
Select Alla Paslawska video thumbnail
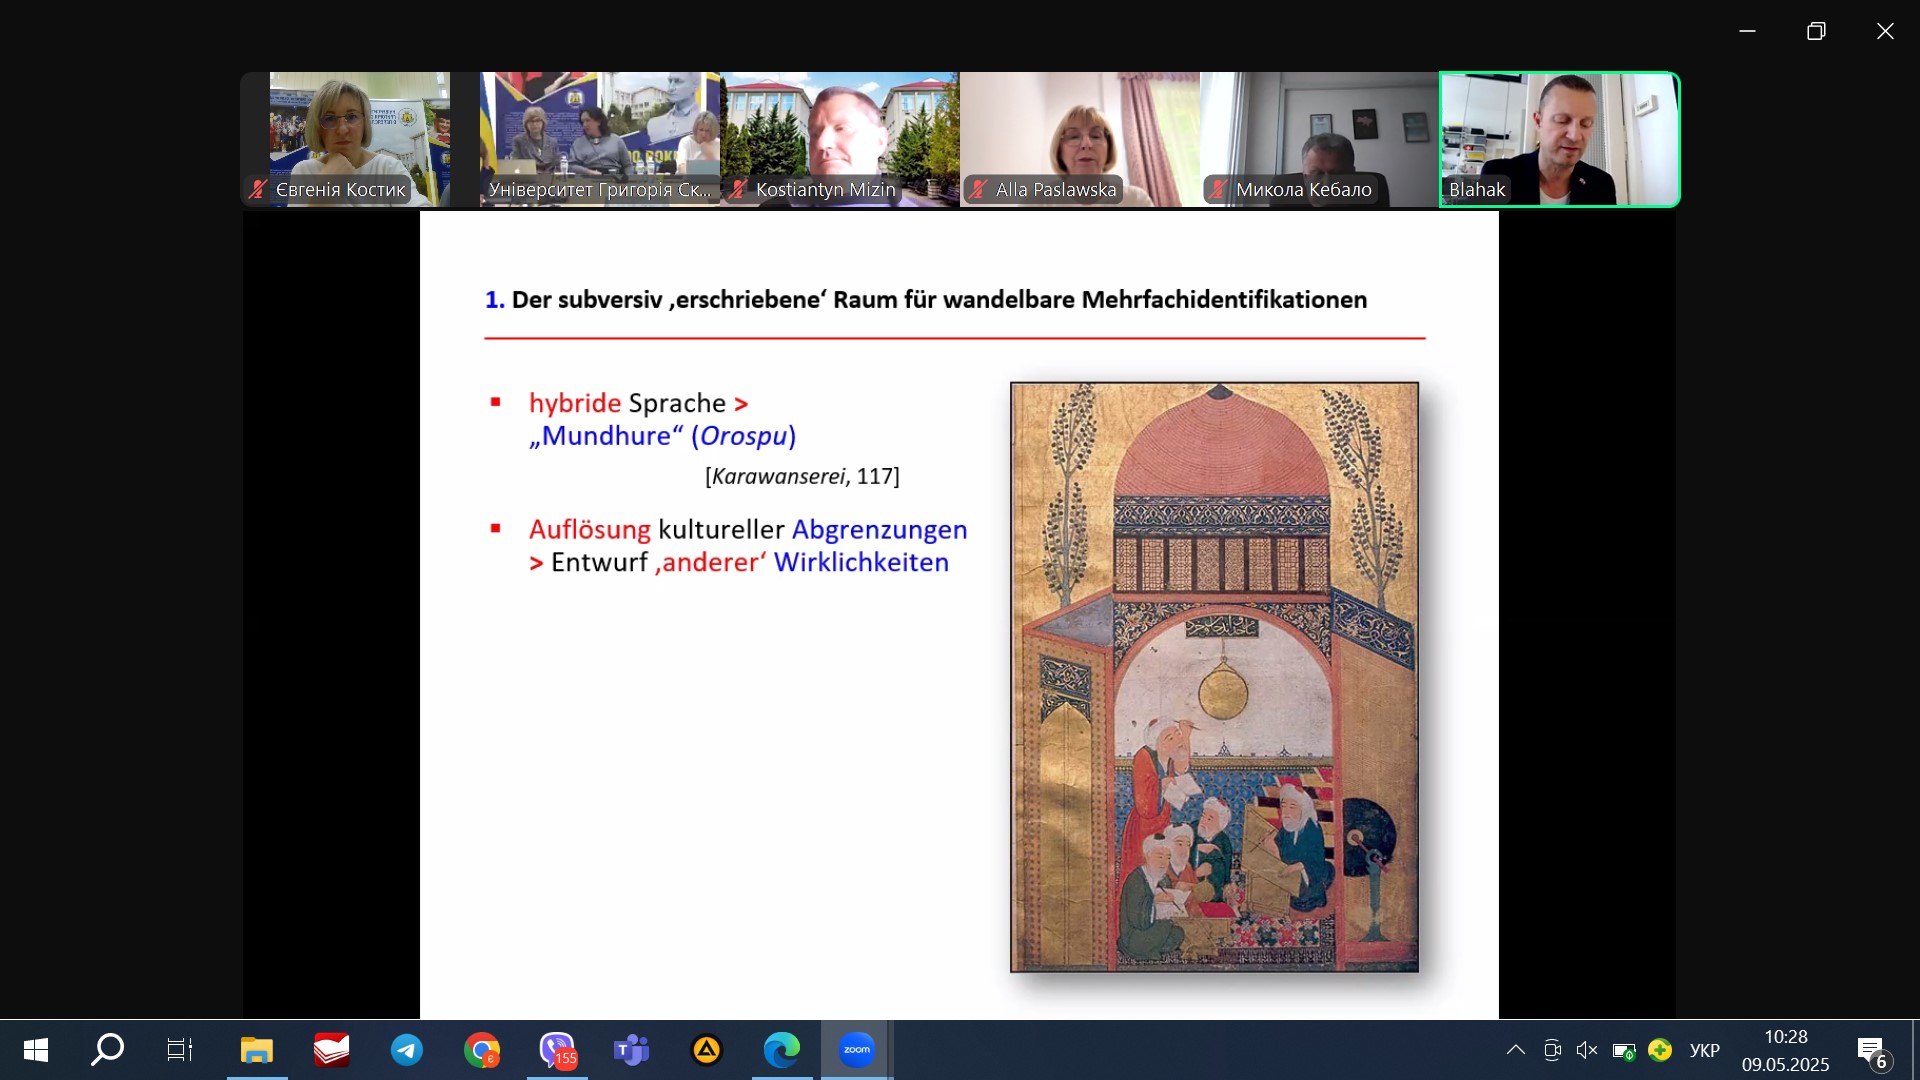1080,139
